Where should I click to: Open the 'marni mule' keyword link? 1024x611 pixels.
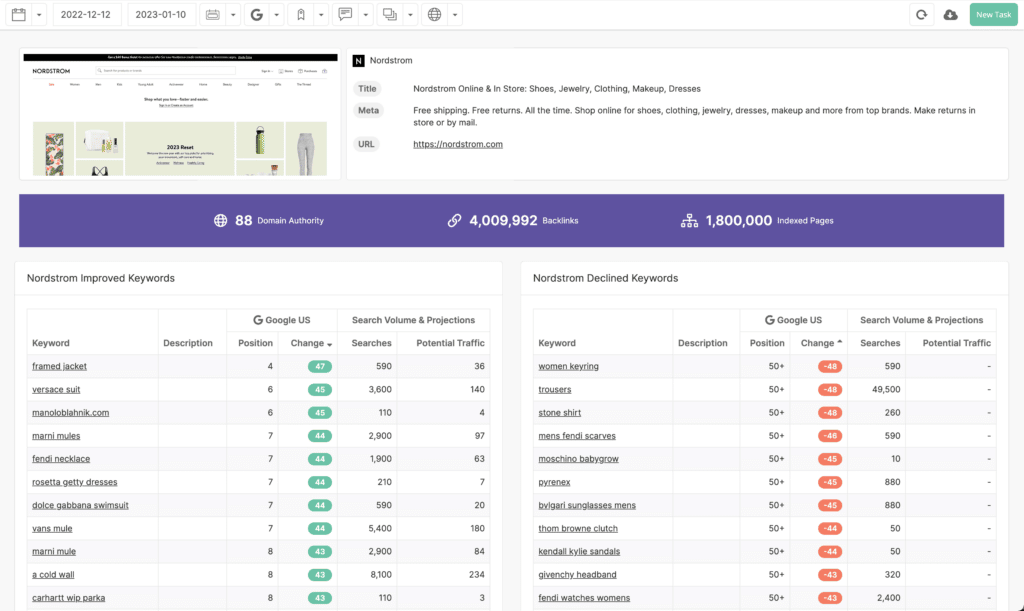(x=54, y=552)
